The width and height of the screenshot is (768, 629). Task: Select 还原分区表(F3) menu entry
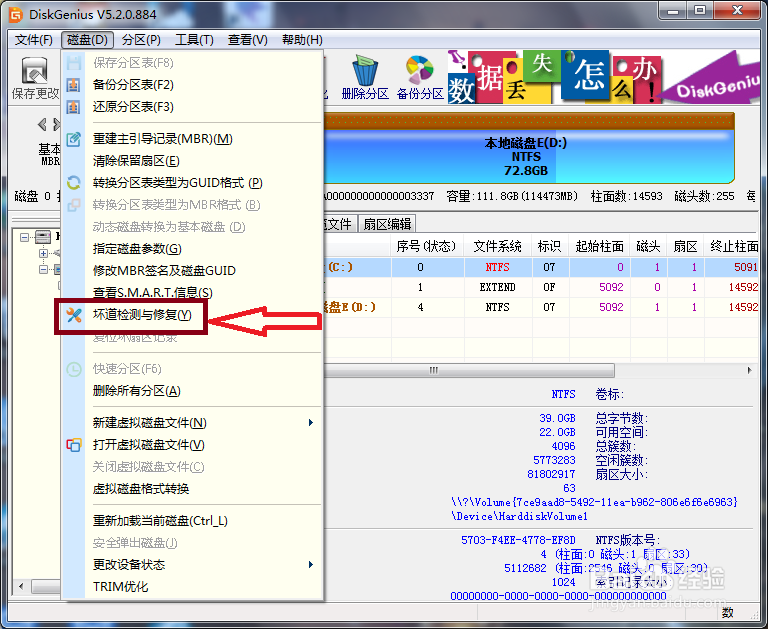(133, 107)
